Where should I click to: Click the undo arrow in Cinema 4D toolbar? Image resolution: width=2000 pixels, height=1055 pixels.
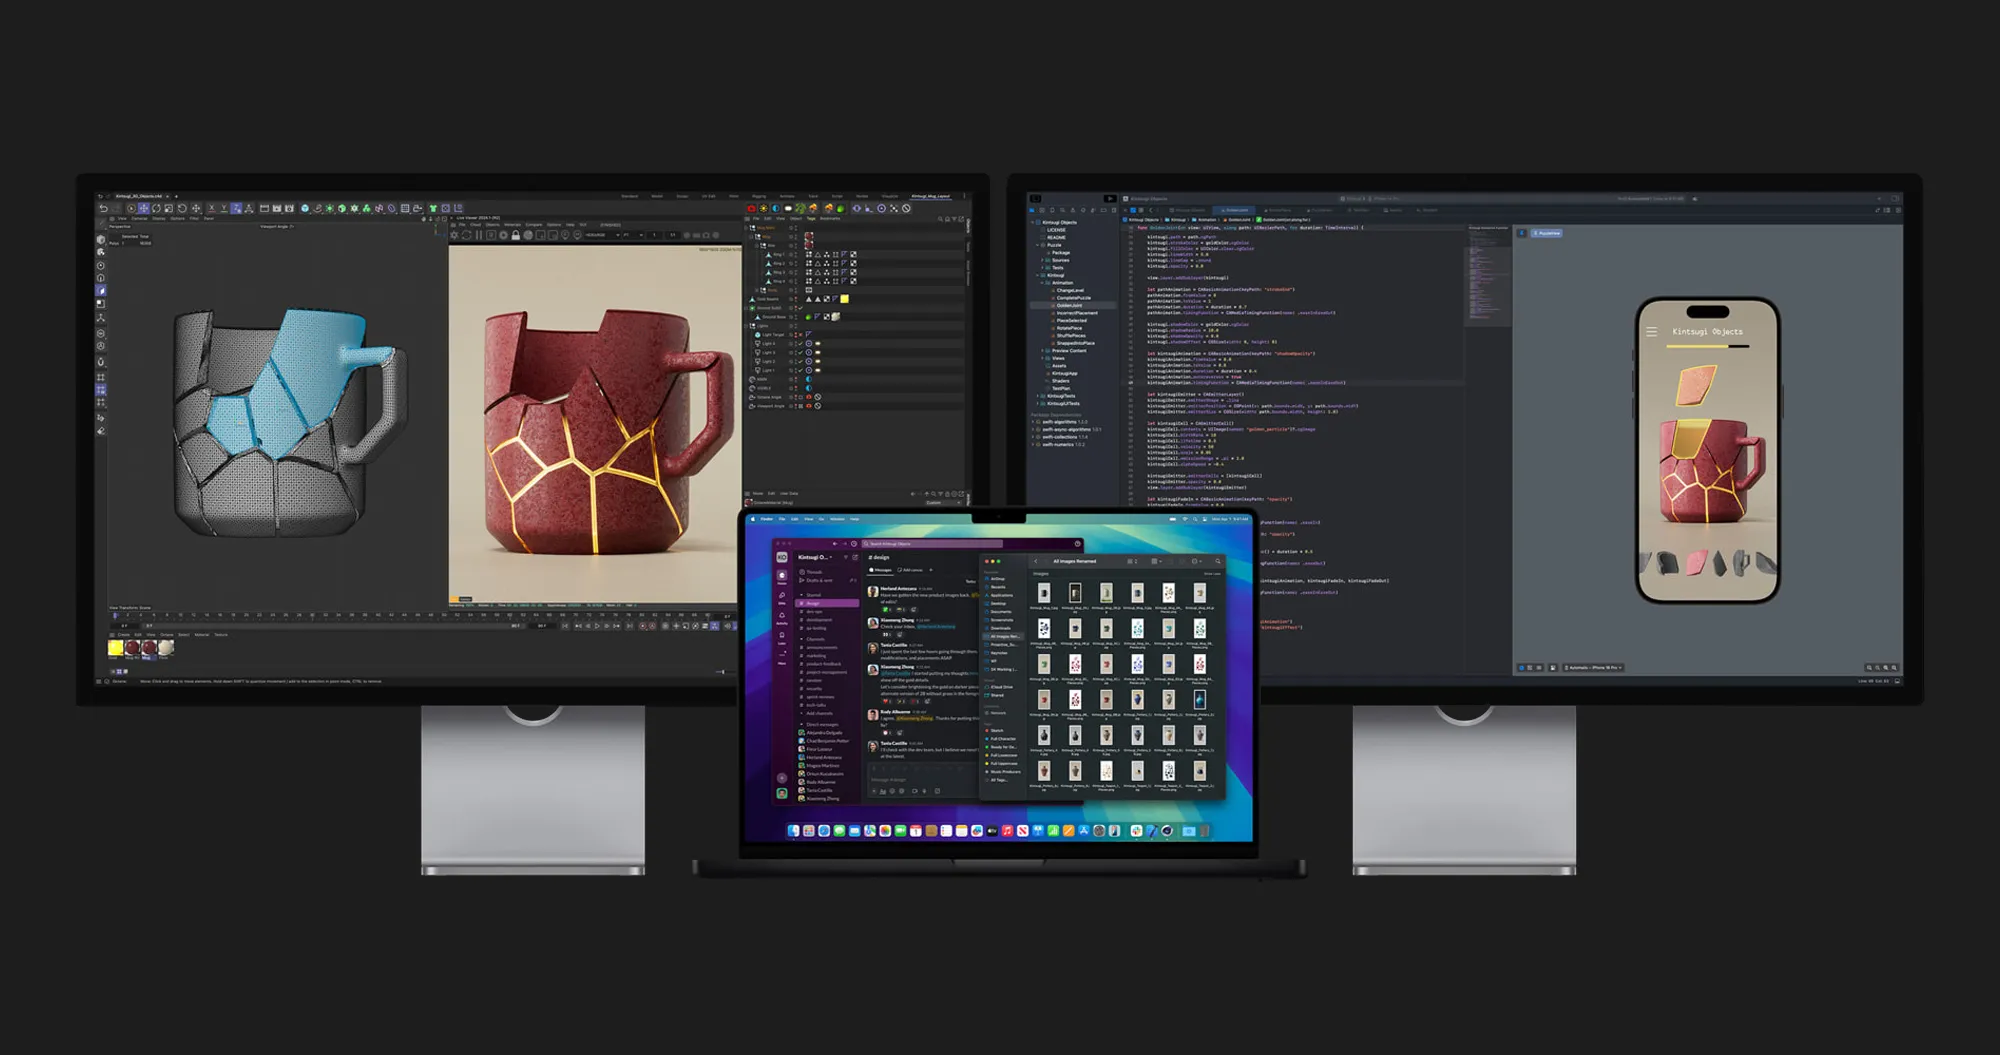click(x=103, y=209)
